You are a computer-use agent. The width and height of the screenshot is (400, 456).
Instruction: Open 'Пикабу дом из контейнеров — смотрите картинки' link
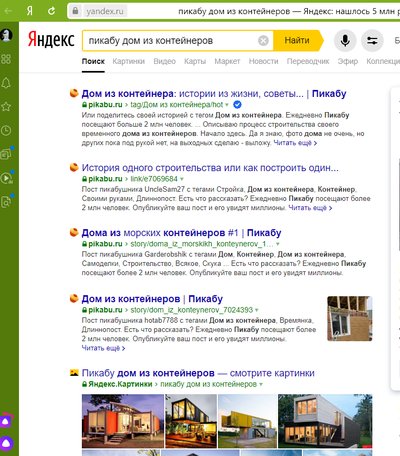point(198,373)
